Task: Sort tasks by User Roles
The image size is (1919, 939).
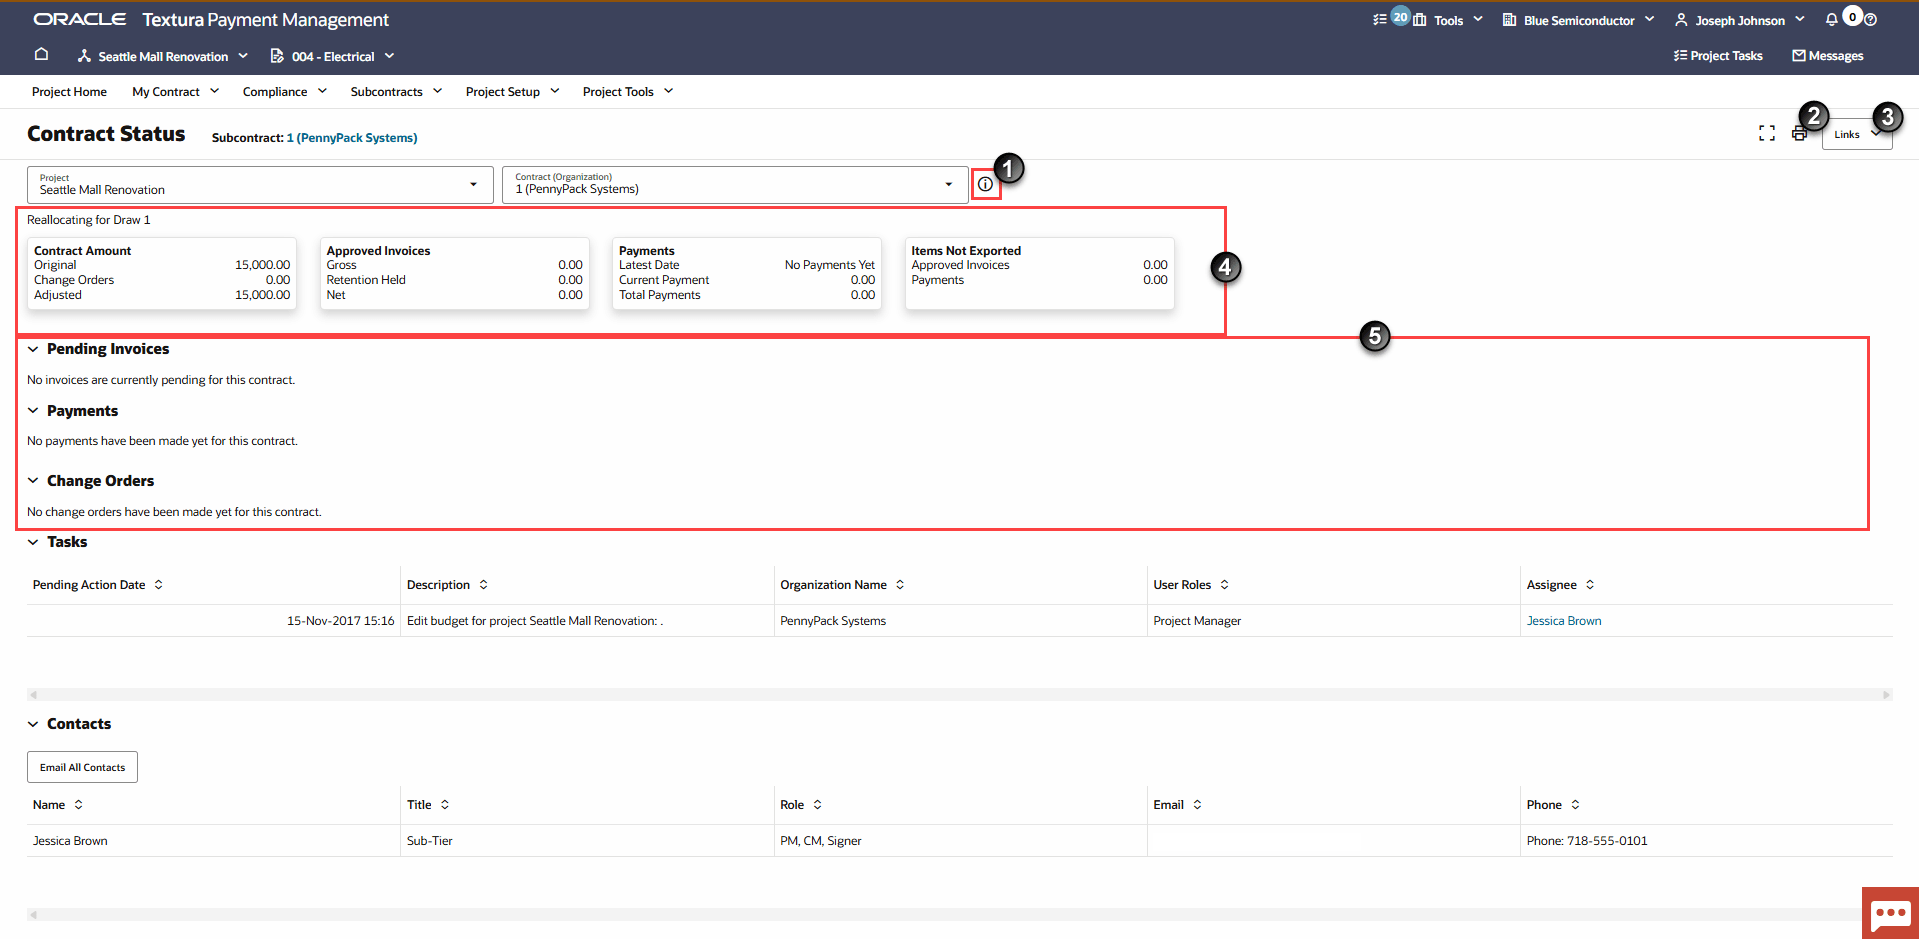Action: pyautogui.click(x=1224, y=585)
